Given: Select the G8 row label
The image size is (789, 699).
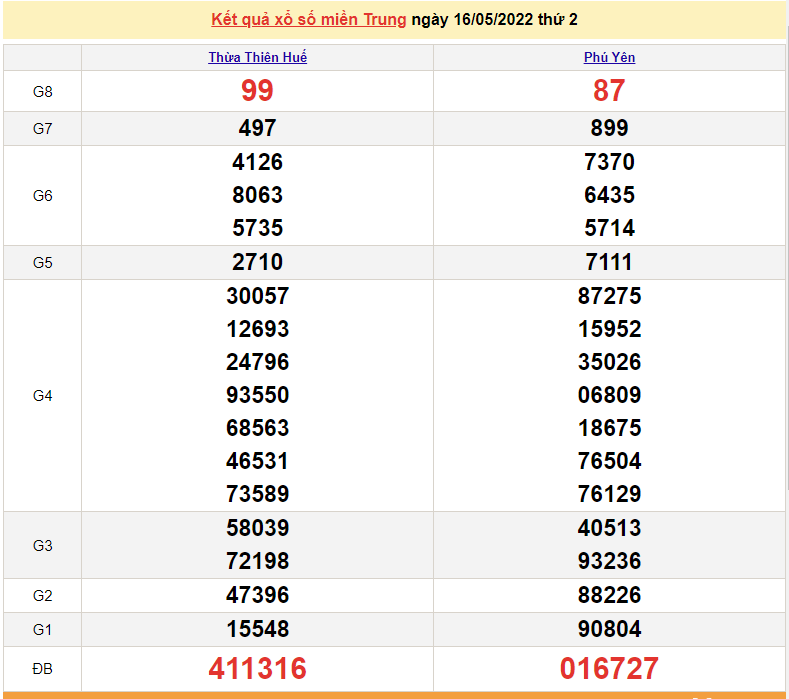Looking at the screenshot, I should [42, 92].
